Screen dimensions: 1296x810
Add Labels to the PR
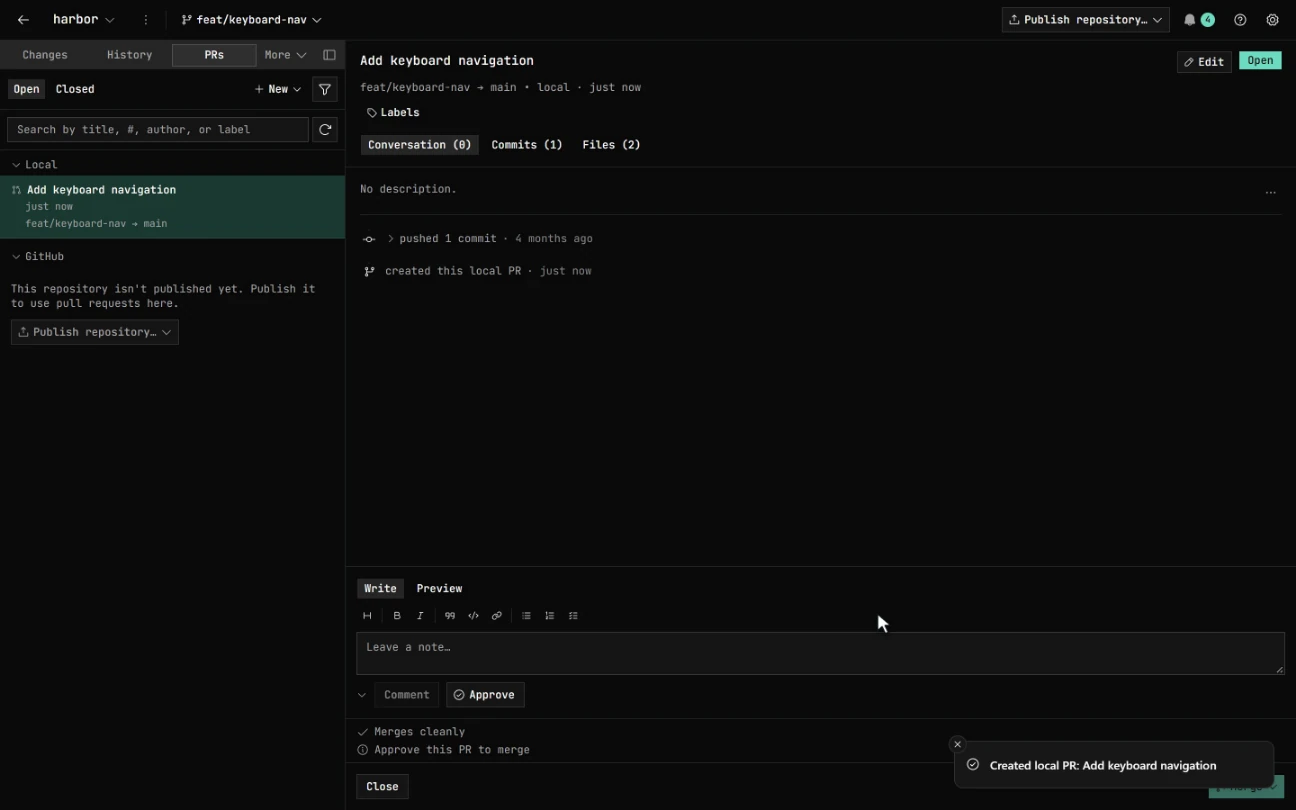393,113
